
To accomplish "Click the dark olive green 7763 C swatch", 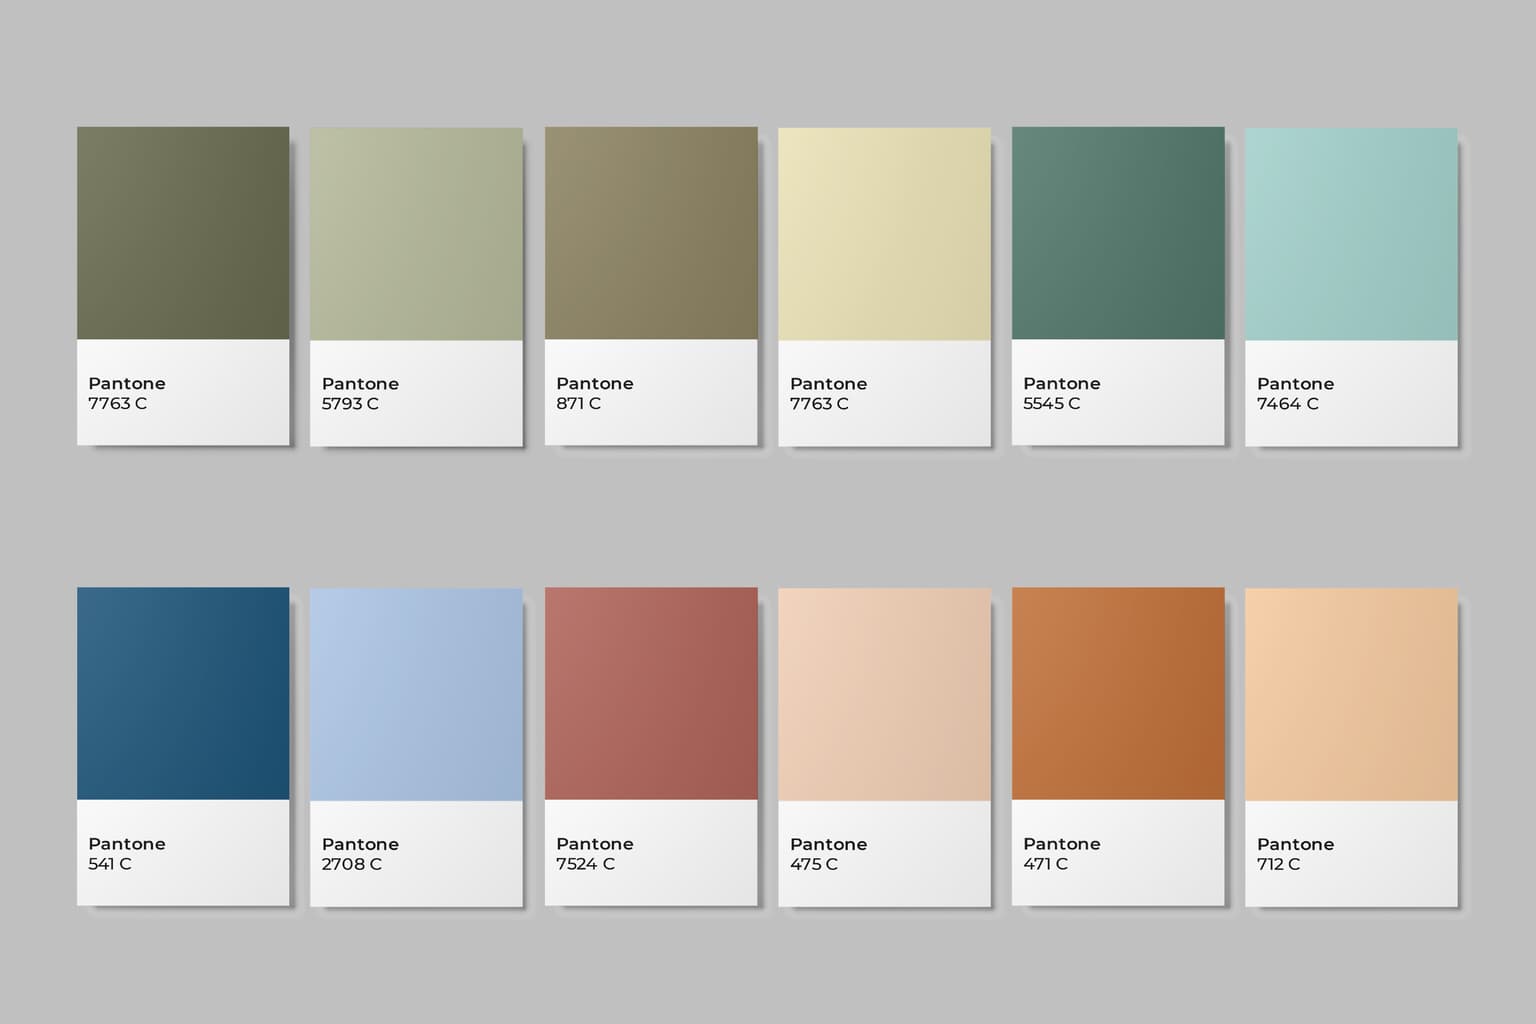I will click(183, 233).
